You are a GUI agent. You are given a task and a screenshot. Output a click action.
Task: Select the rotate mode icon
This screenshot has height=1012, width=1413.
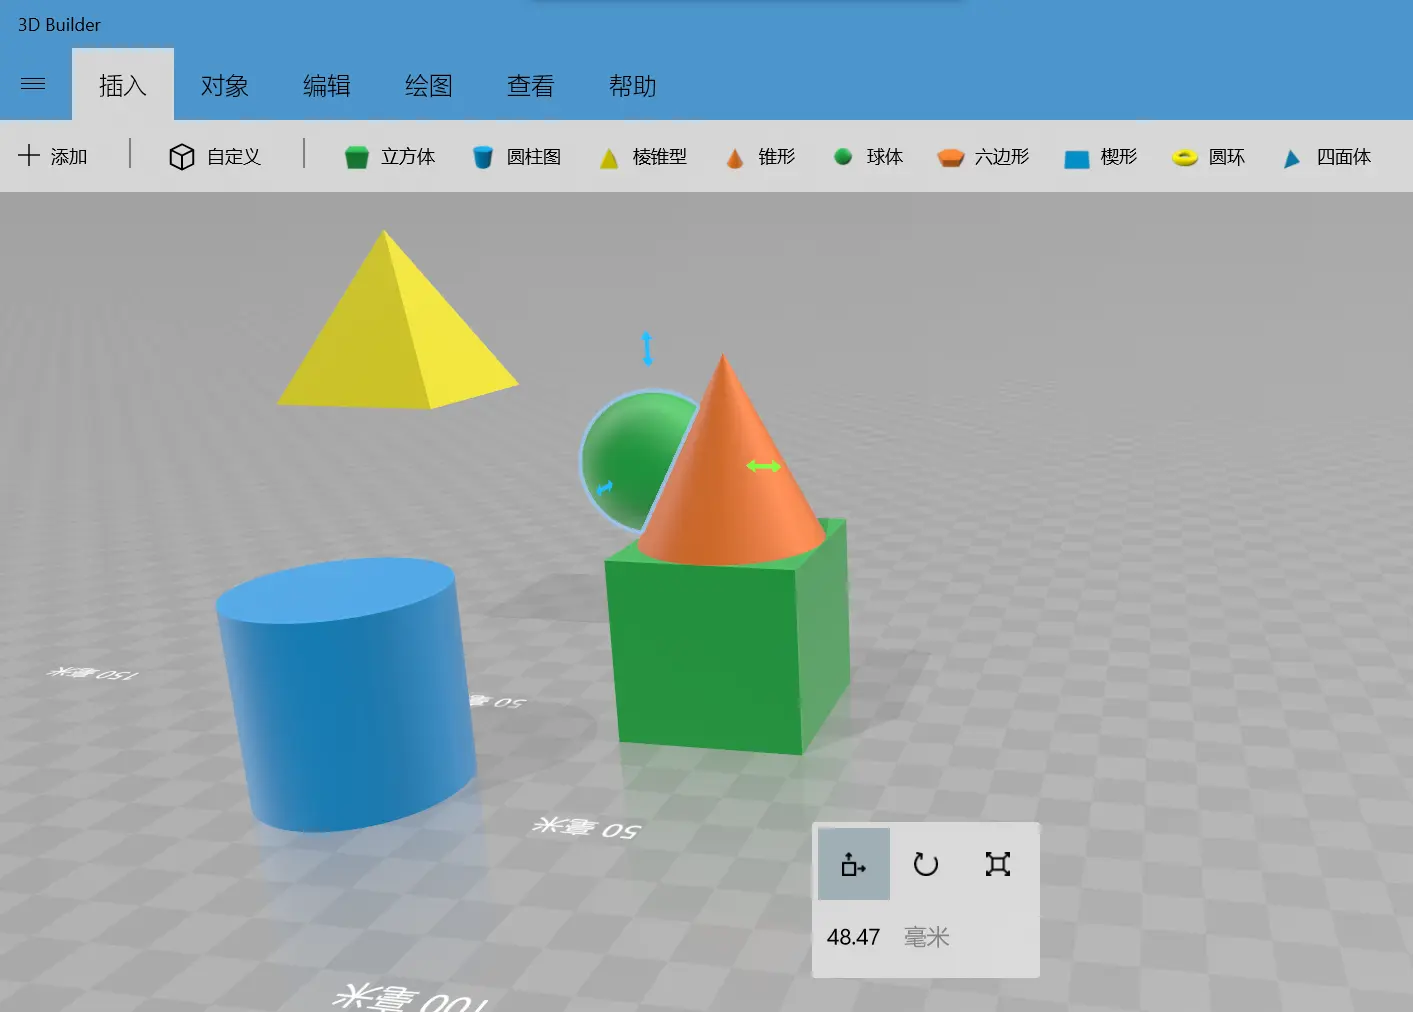[x=926, y=864]
